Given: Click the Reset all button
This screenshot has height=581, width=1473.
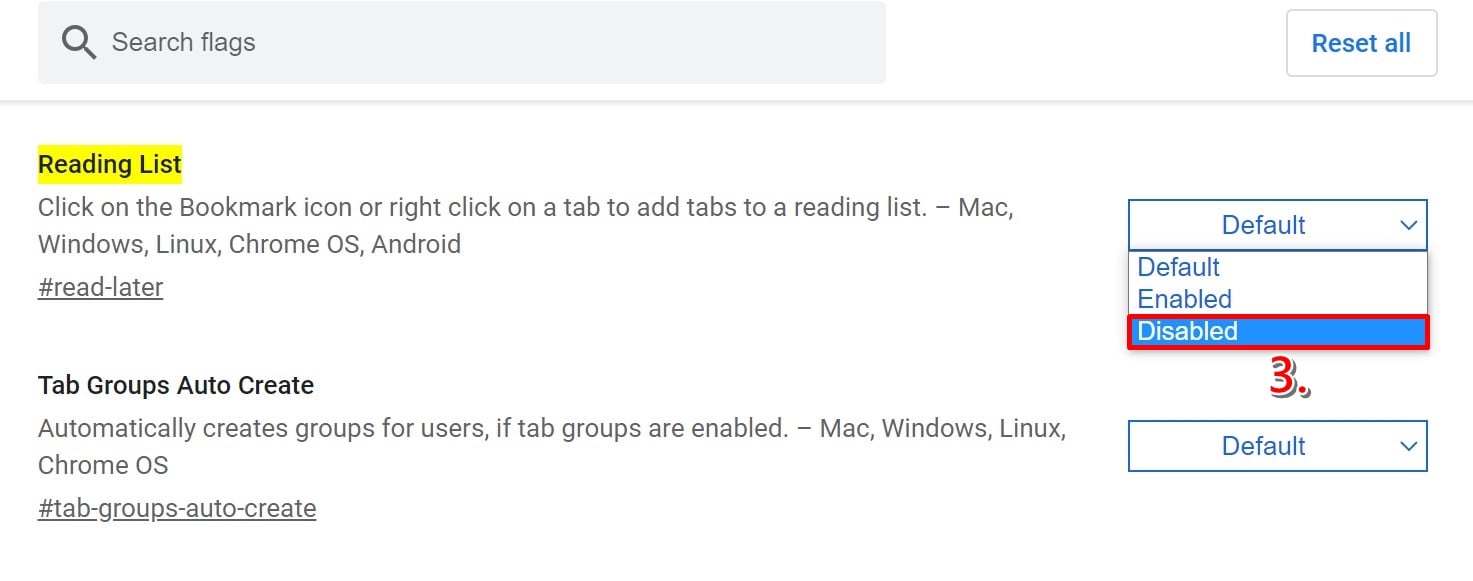Looking at the screenshot, I should click(1361, 43).
